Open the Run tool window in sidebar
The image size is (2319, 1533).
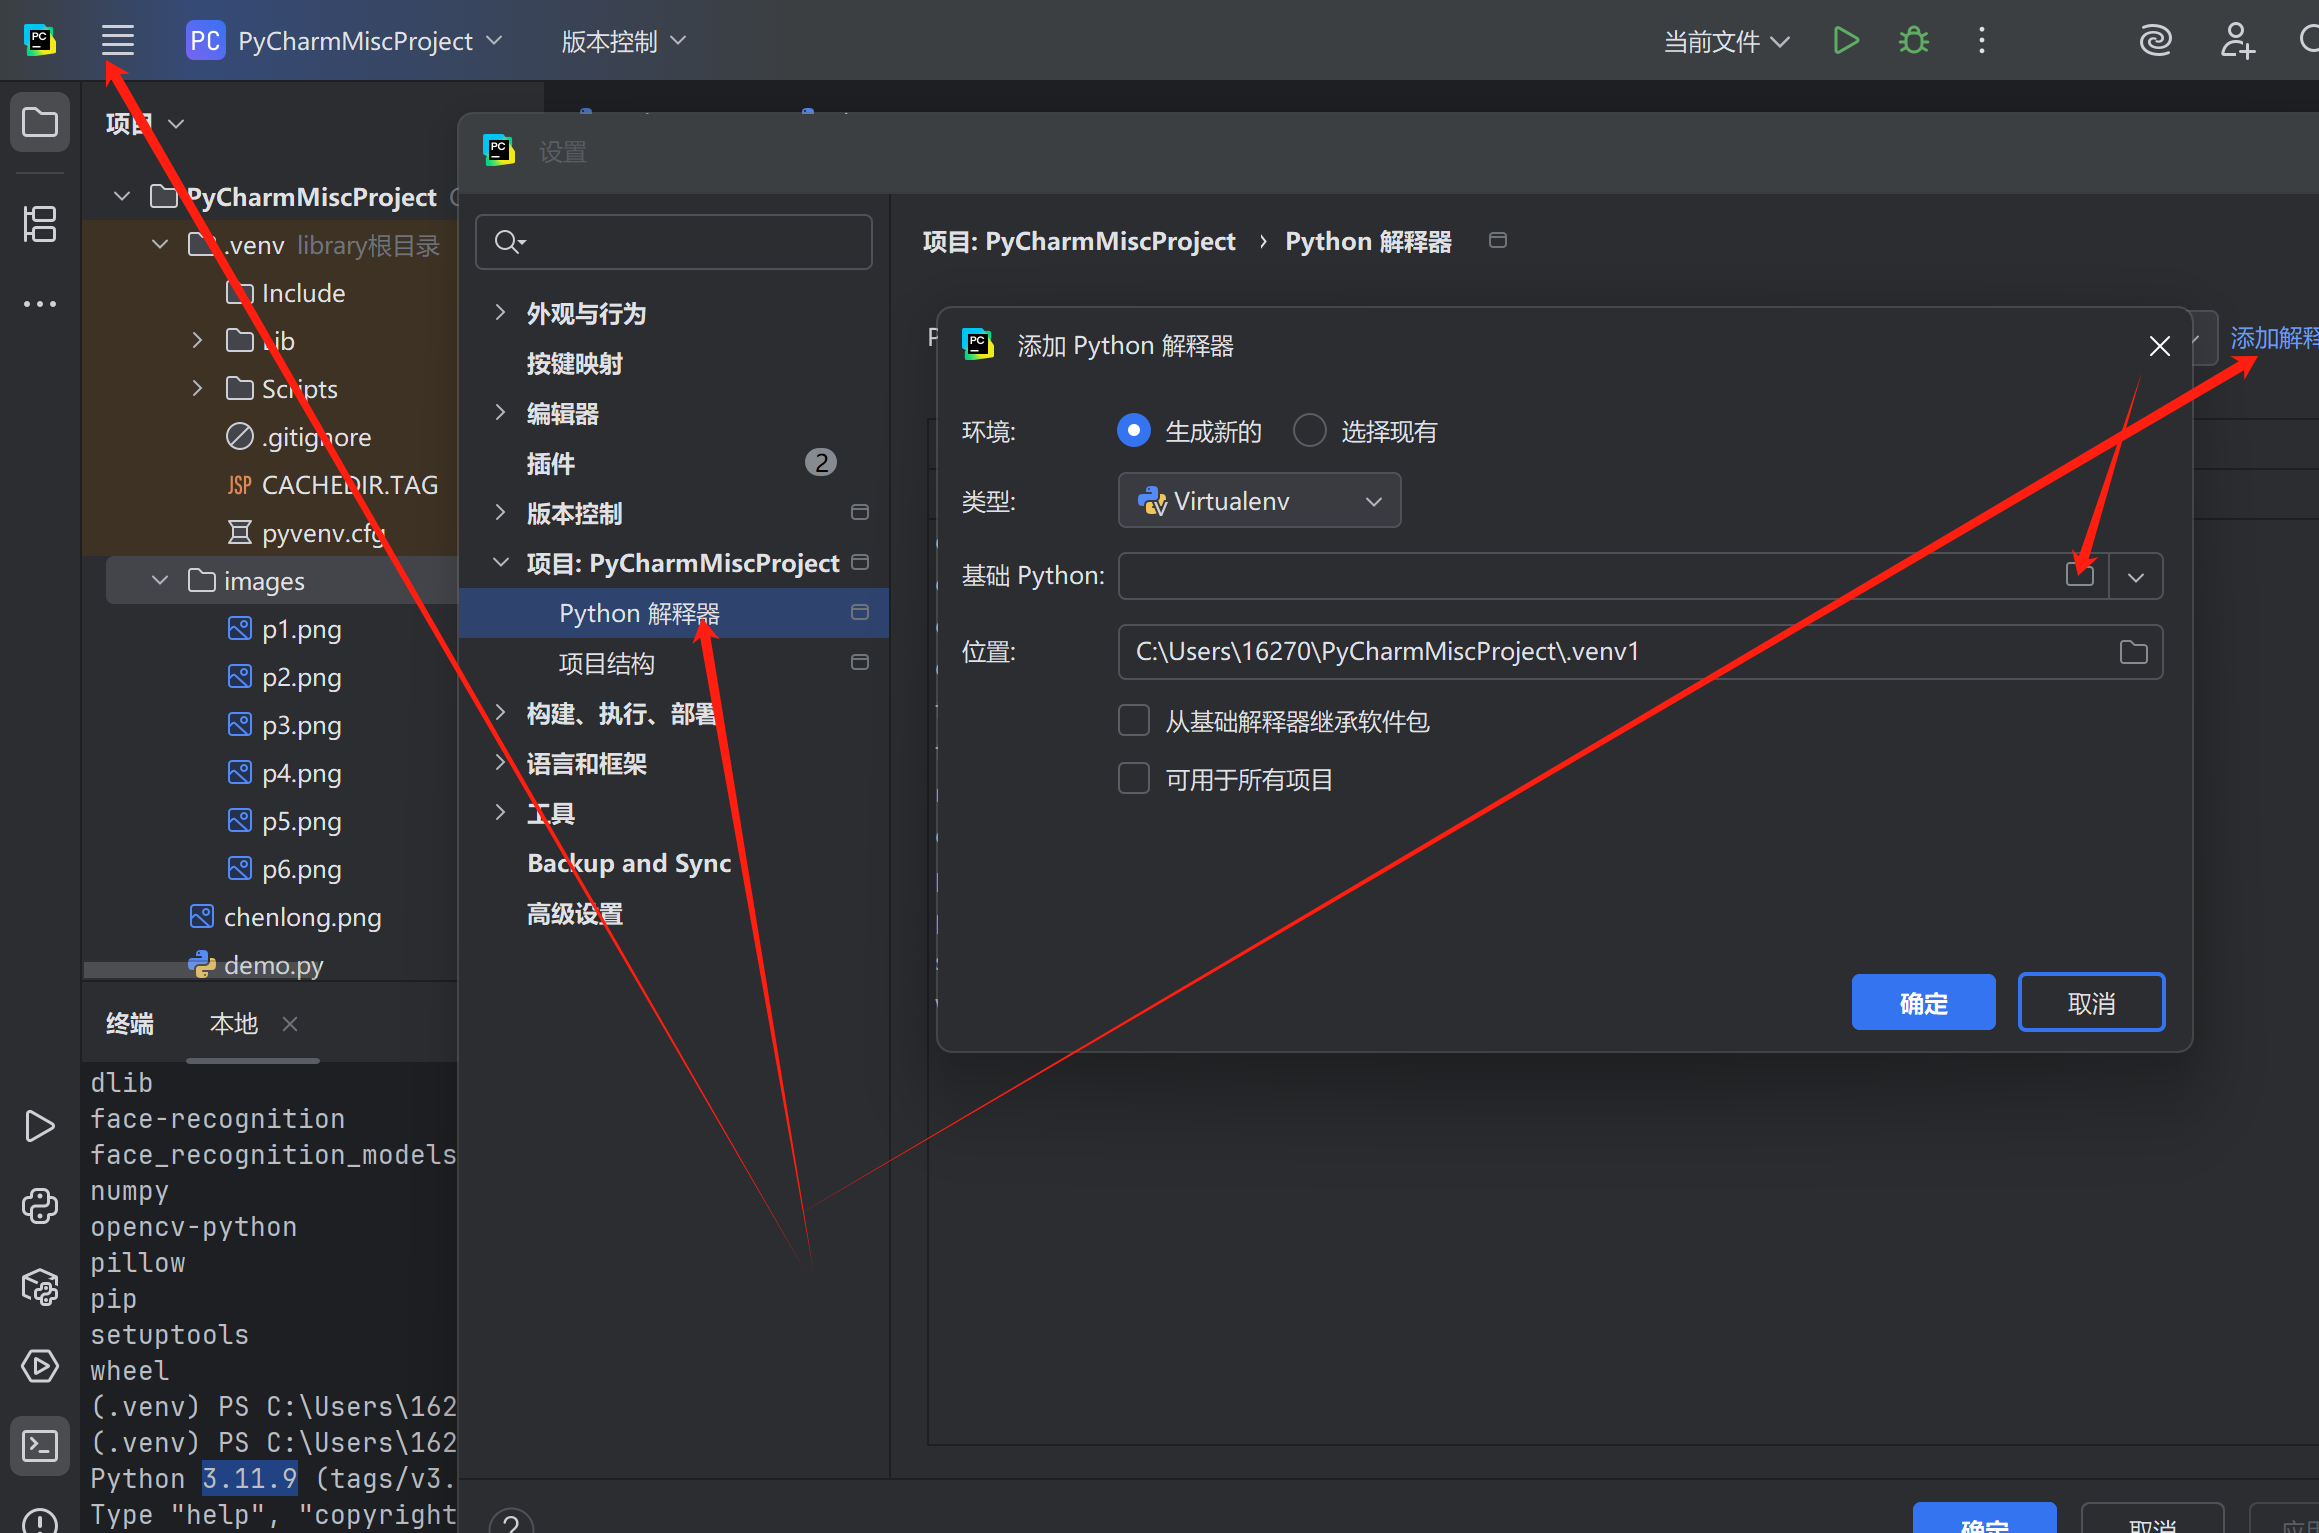click(x=40, y=1126)
